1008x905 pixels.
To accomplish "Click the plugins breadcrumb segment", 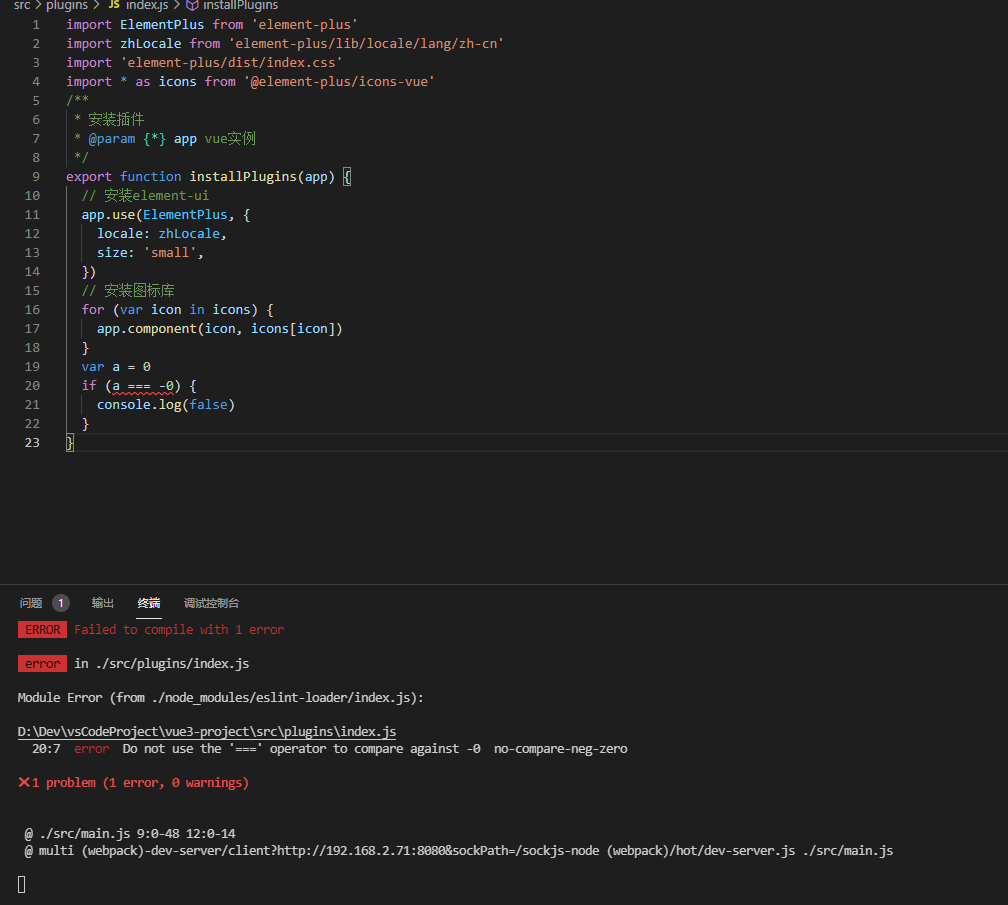I will point(67,5).
